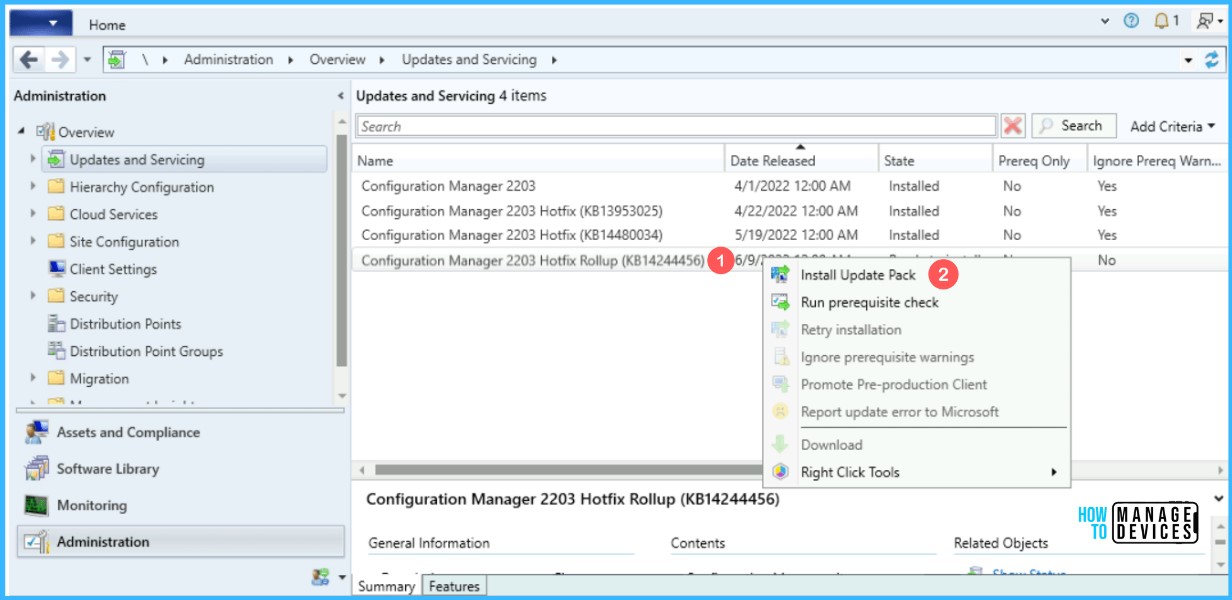Click the Monitoring workspace icon

tap(37, 506)
